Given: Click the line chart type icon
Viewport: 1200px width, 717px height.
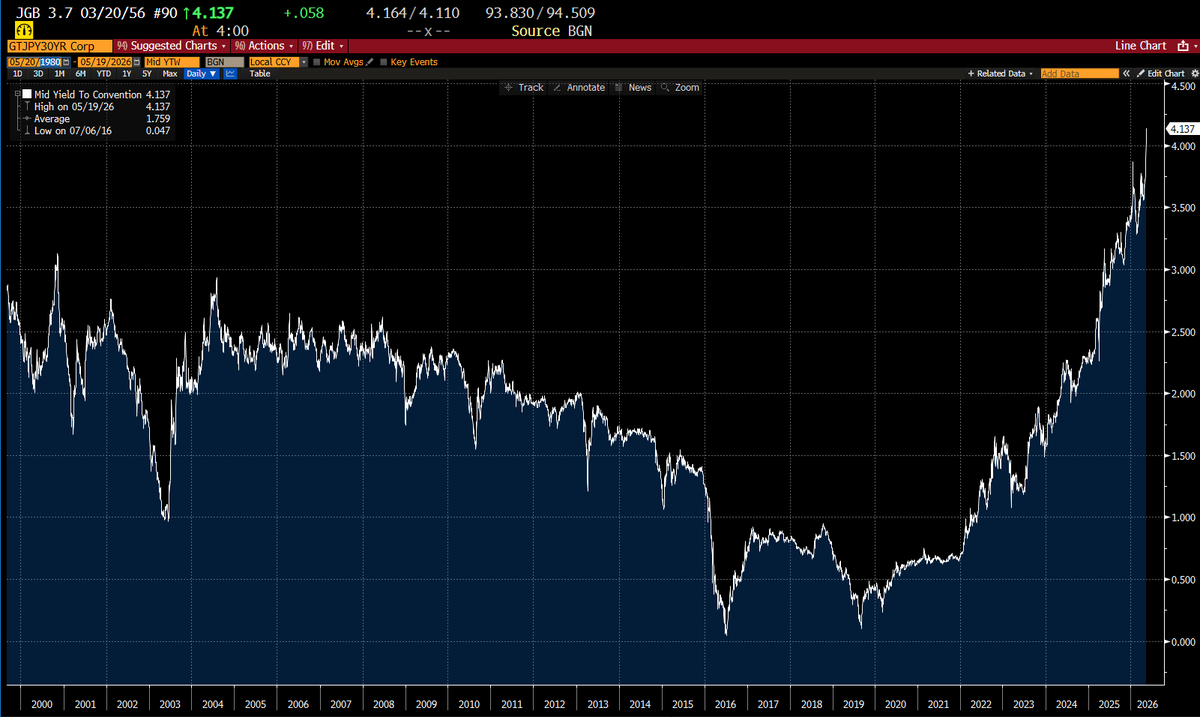Looking at the screenshot, I should (230, 73).
